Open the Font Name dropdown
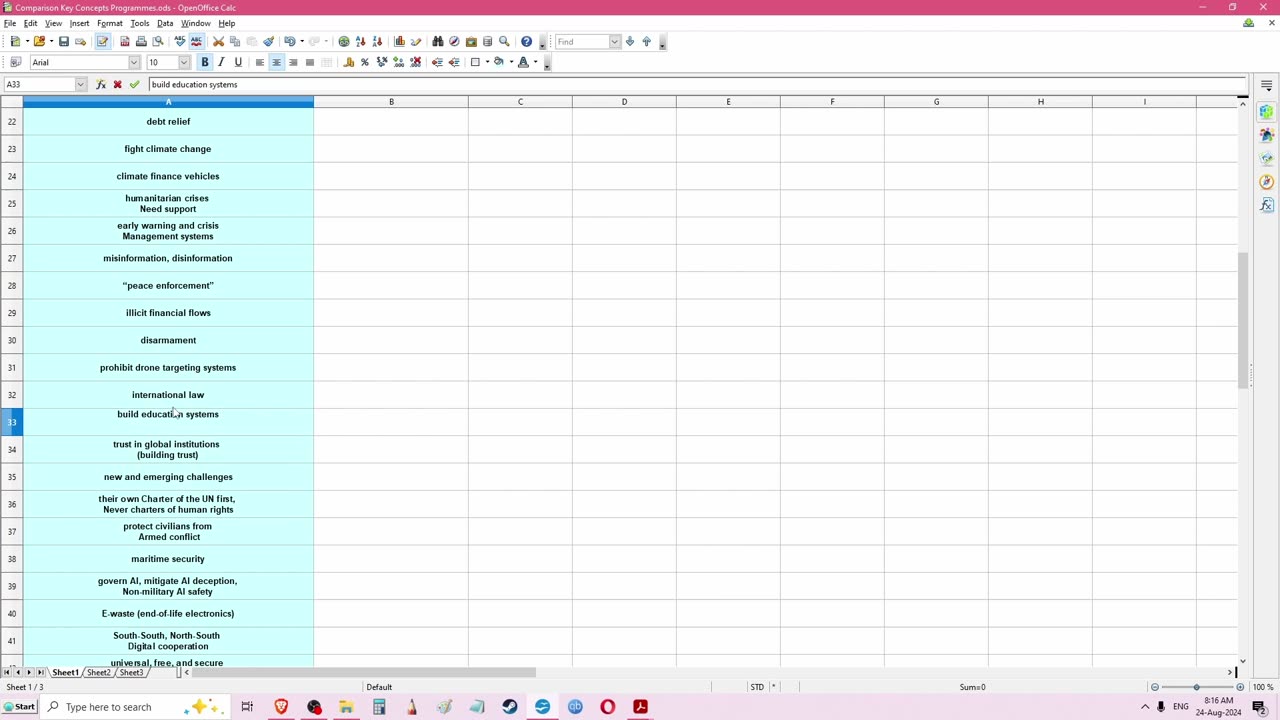This screenshot has width=1280, height=720. pos(134,62)
